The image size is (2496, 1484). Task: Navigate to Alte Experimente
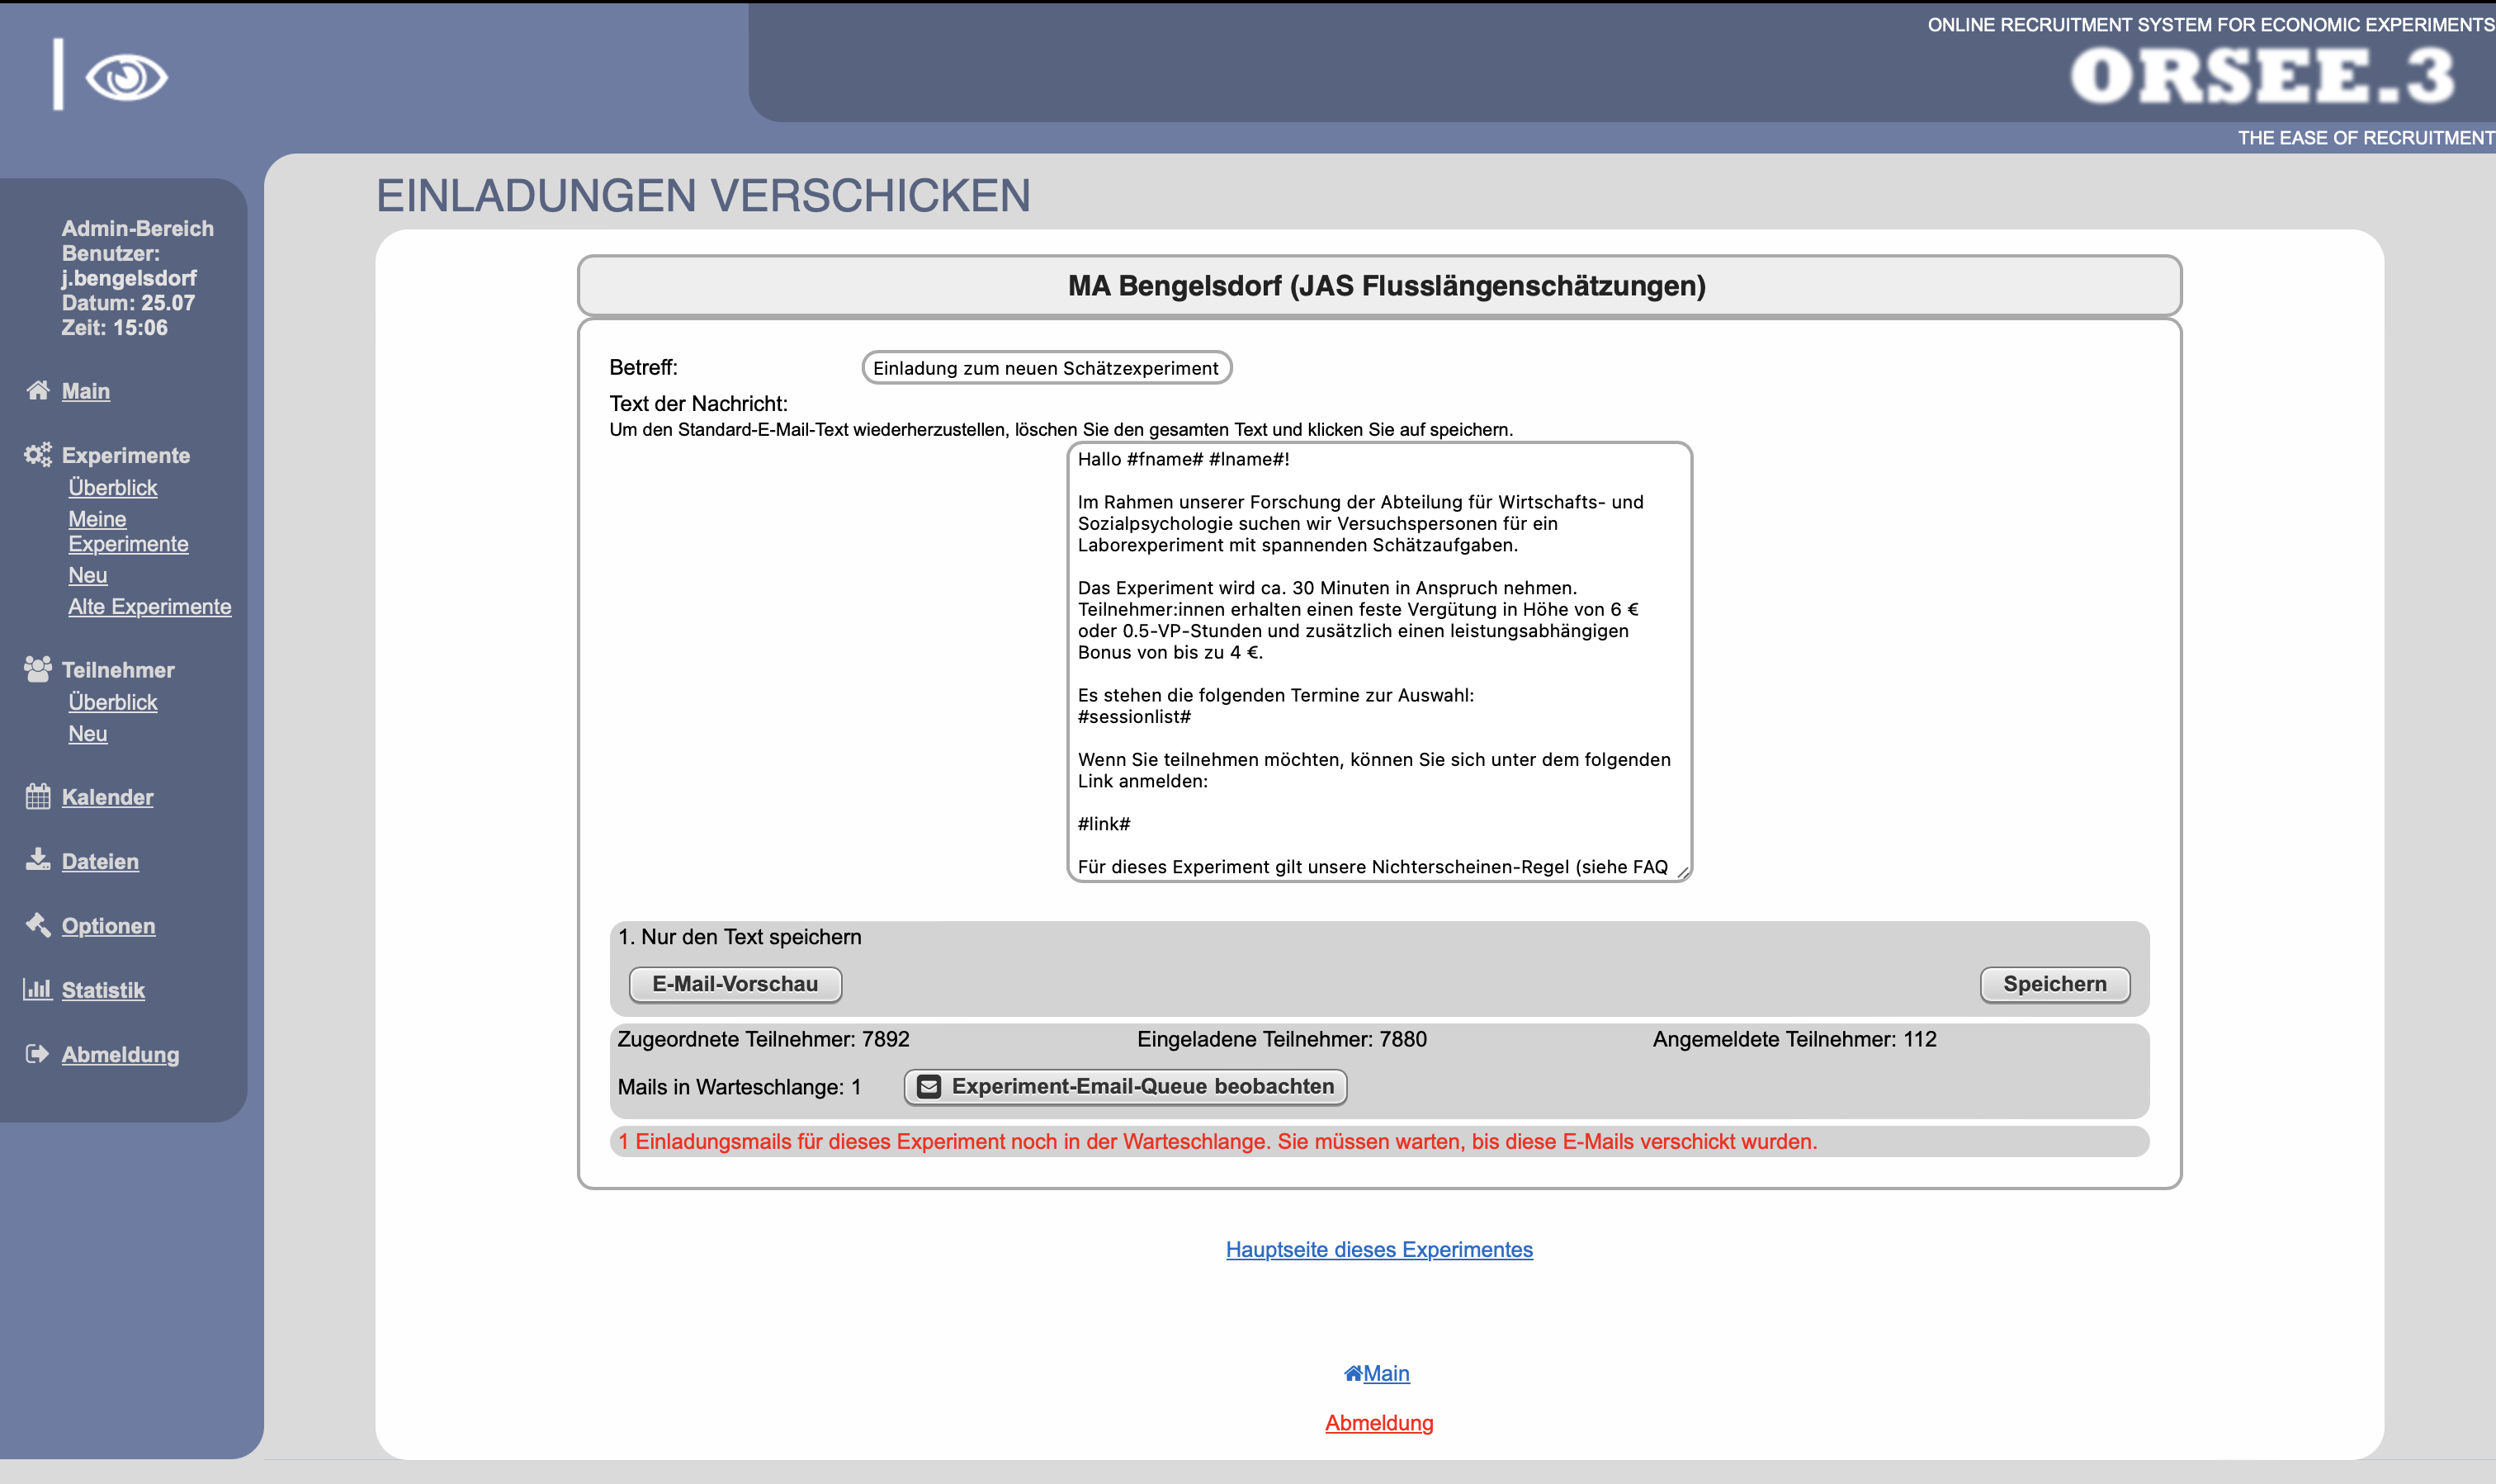150,606
